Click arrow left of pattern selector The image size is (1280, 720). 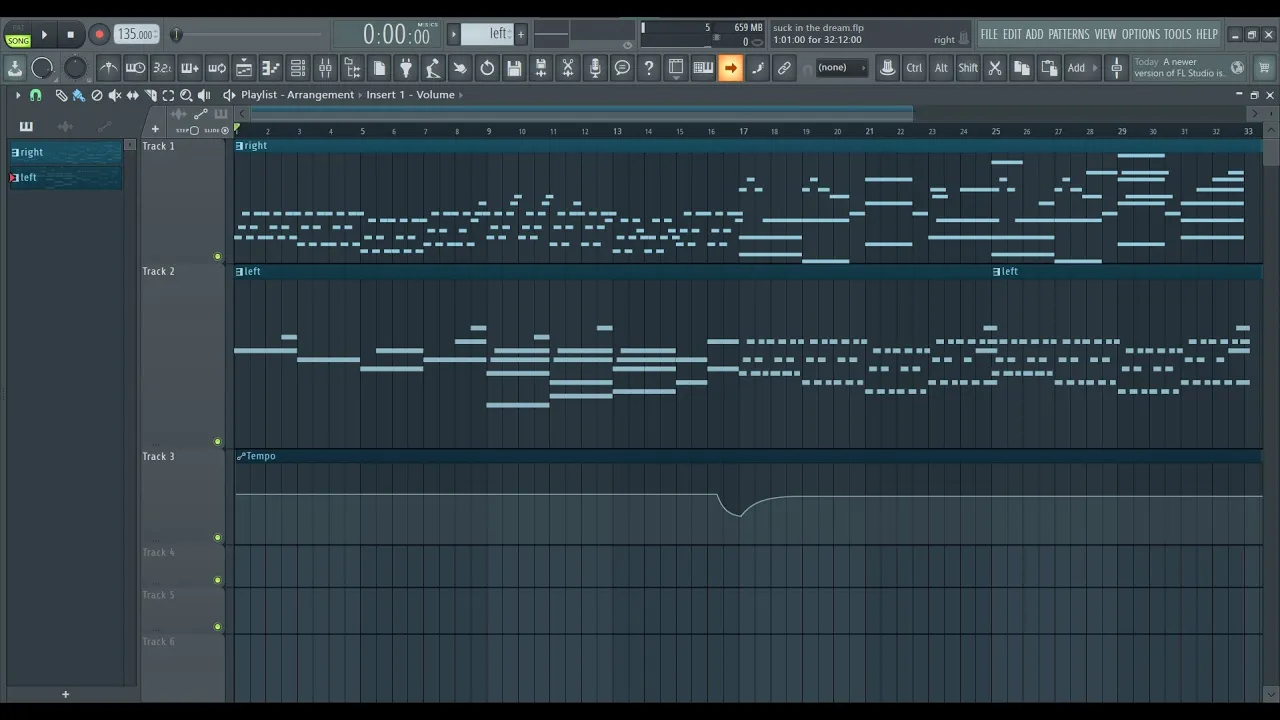click(453, 34)
